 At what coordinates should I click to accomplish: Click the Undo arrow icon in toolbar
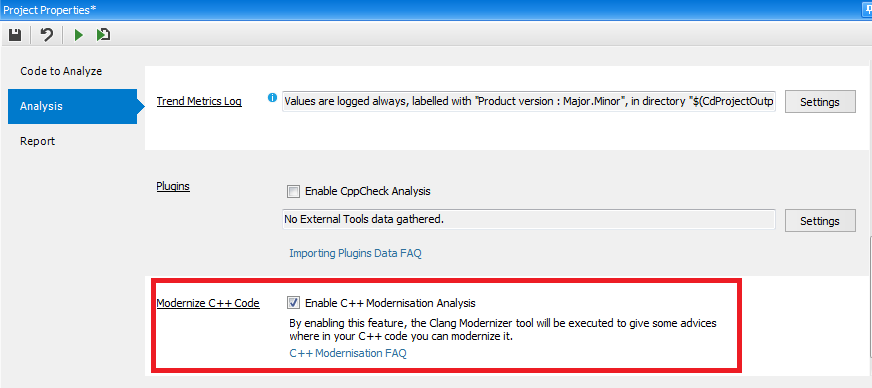(47, 34)
